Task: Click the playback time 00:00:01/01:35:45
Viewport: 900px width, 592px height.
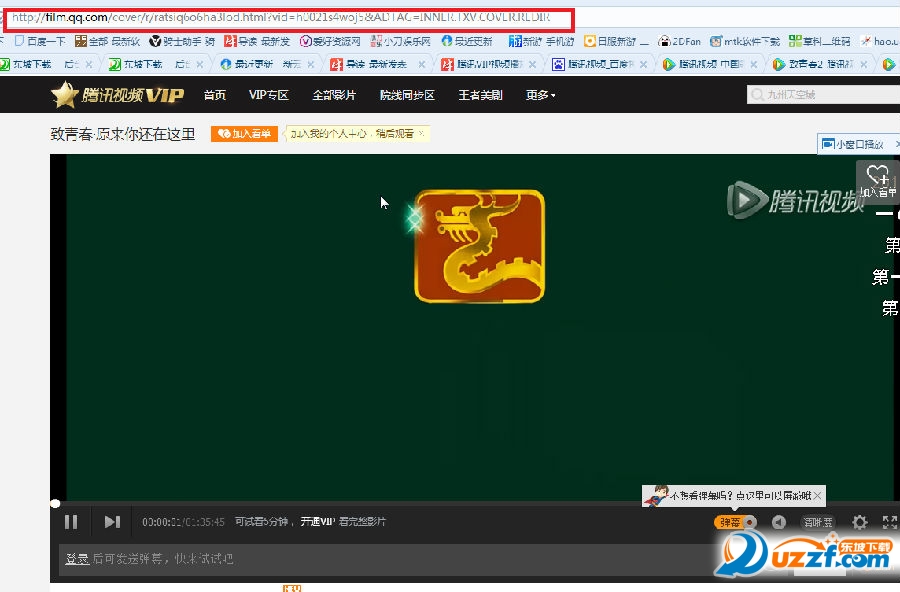Action: [183, 521]
